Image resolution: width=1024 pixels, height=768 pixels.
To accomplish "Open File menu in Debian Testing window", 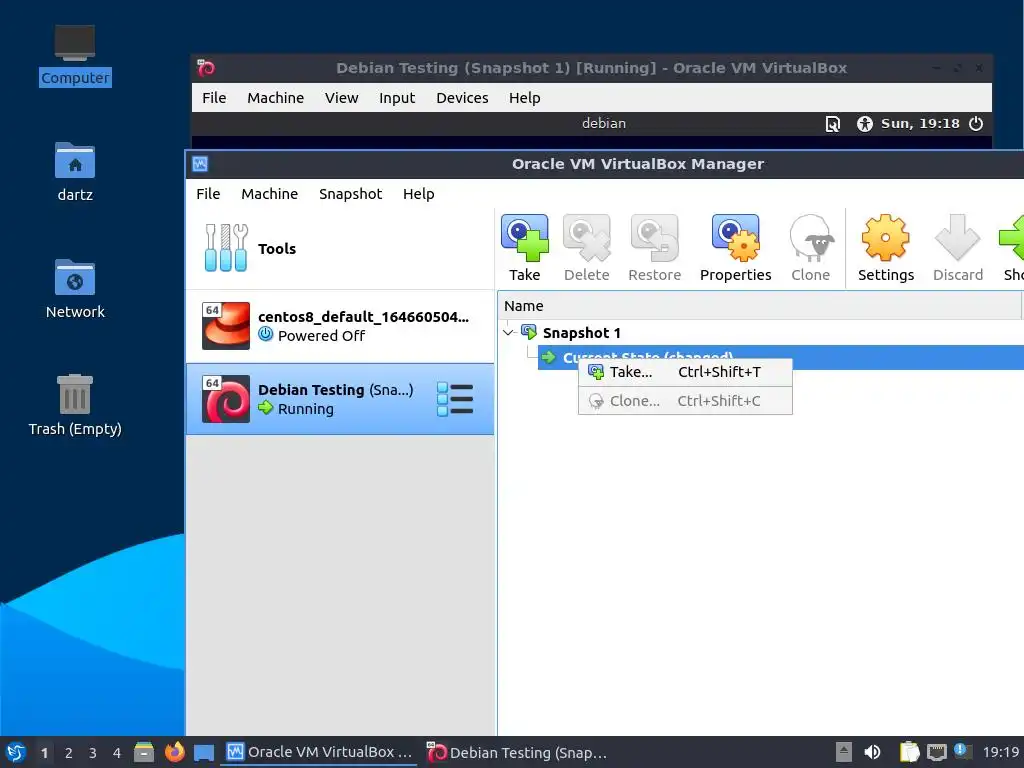I will coord(214,98).
